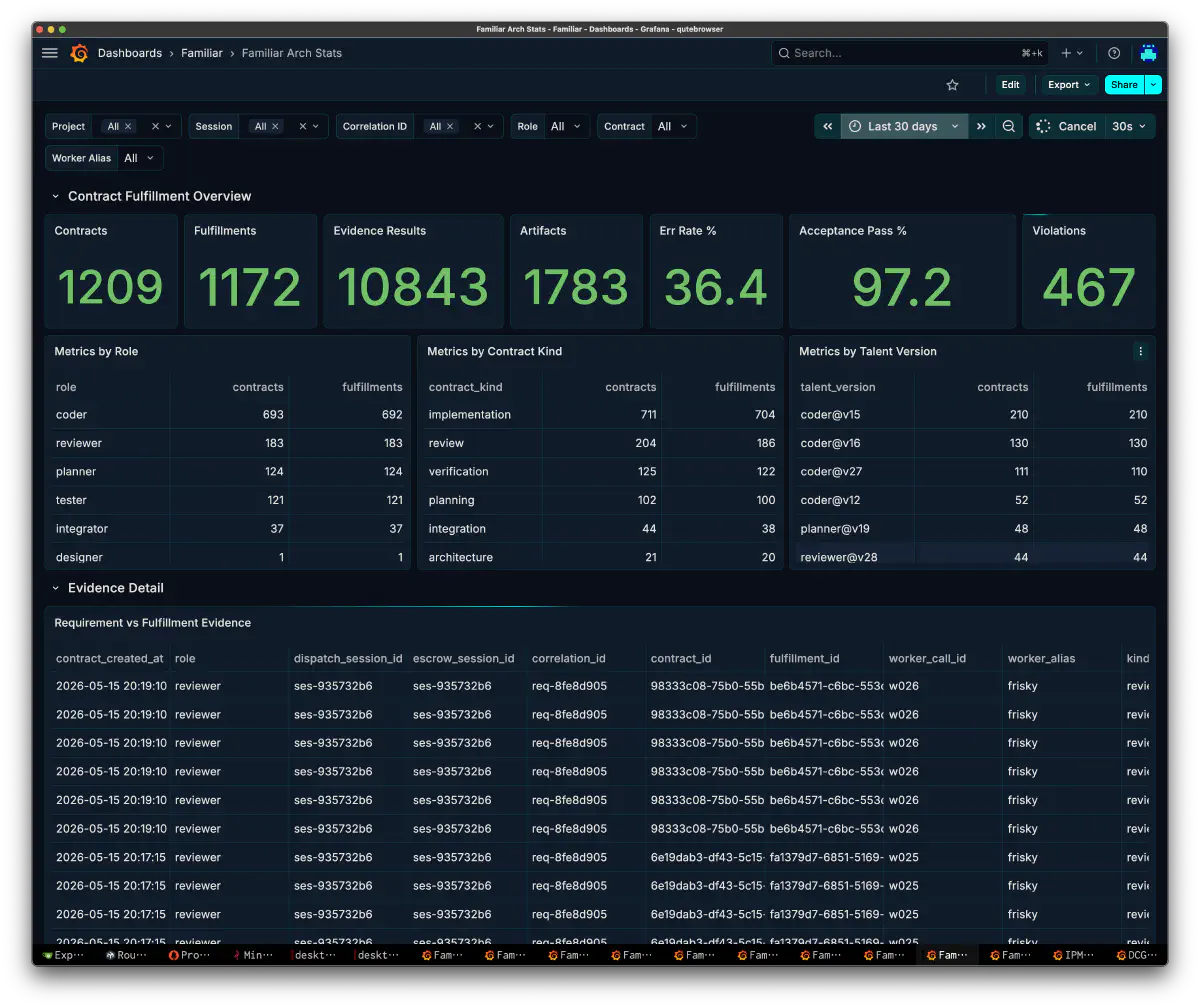This screenshot has height=1008, width=1200.
Task: Go to Dashboards breadcrumb
Action: pos(130,53)
